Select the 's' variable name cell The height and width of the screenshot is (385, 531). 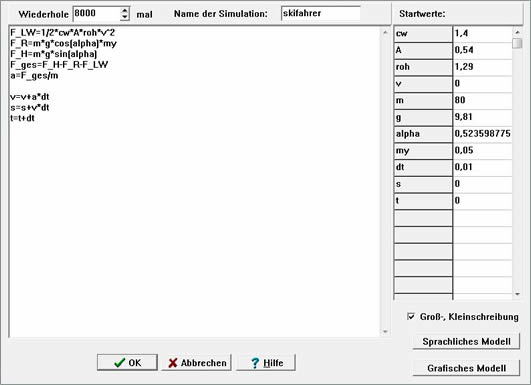pyautogui.click(x=423, y=184)
